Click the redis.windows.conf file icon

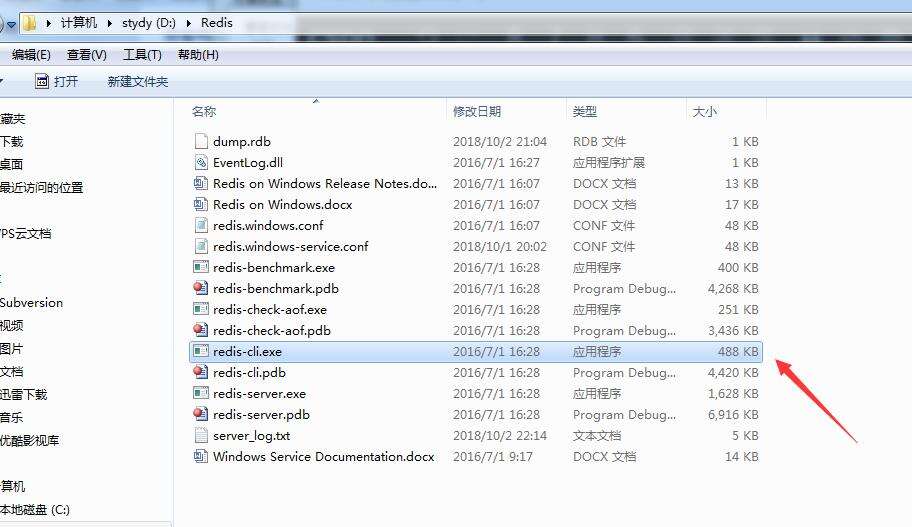[201, 225]
